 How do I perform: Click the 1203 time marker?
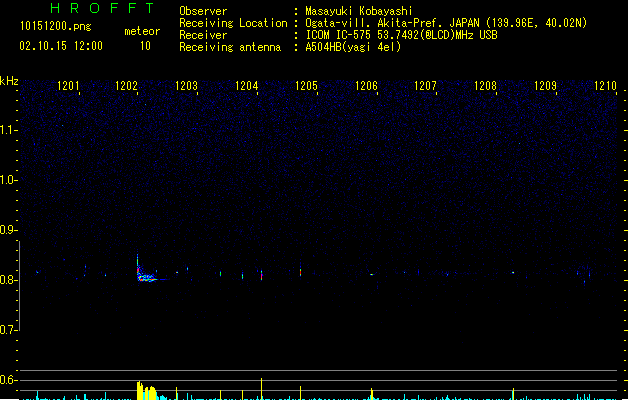187,86
